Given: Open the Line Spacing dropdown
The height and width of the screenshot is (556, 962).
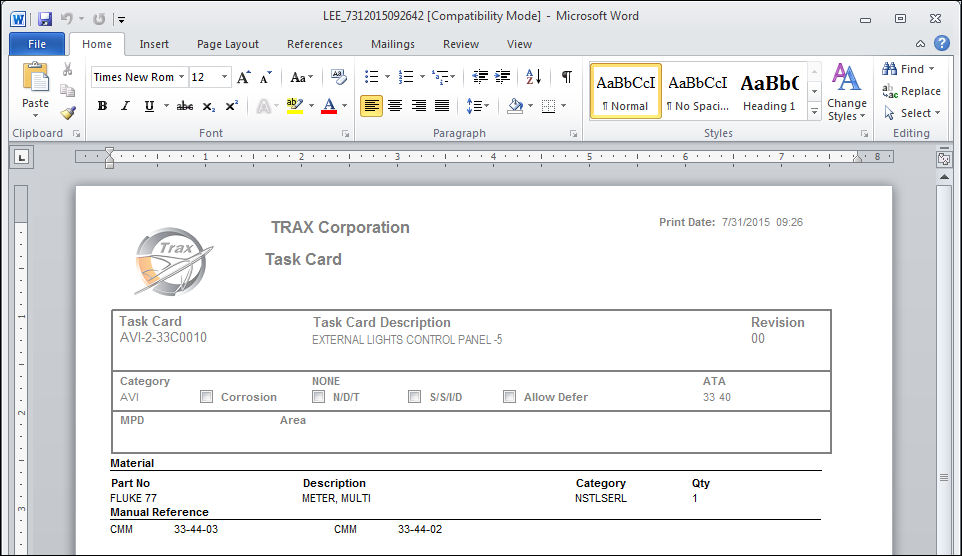Looking at the screenshot, I should coord(477,106).
